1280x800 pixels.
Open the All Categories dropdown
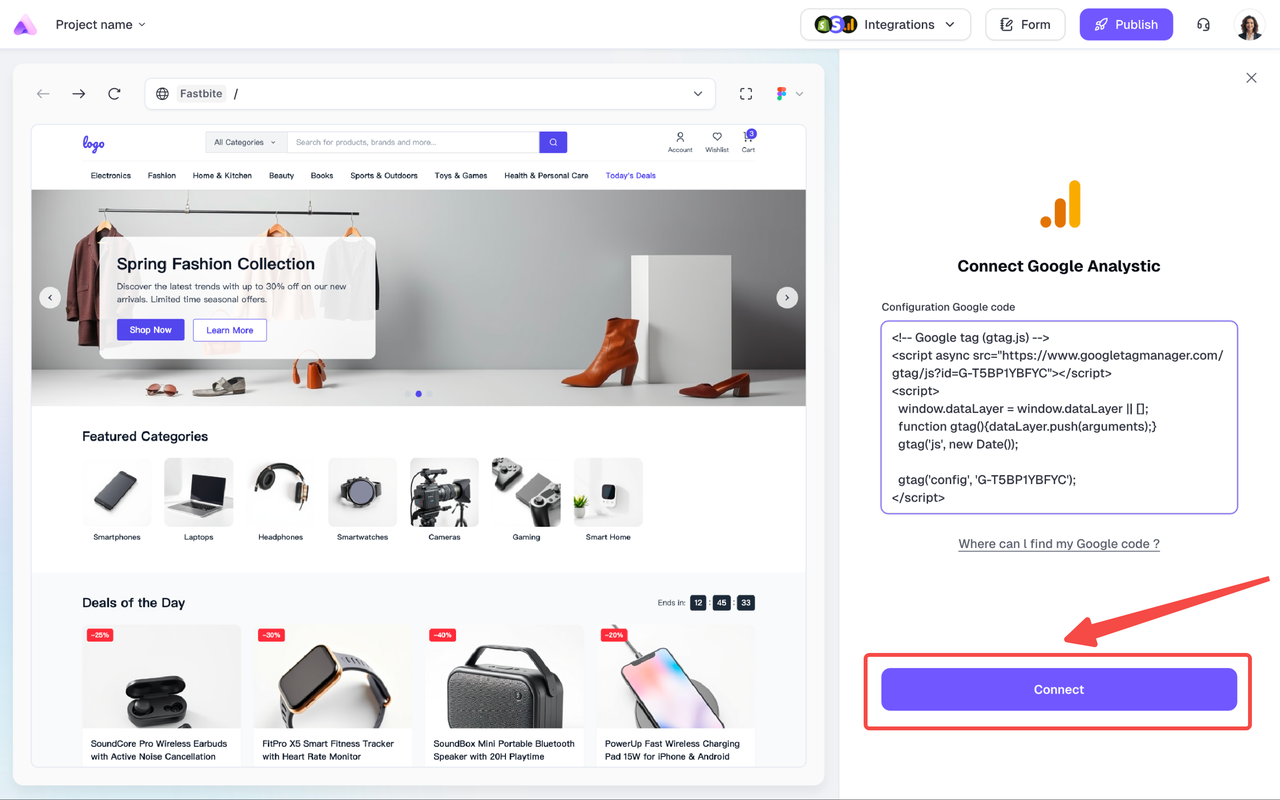pos(246,142)
